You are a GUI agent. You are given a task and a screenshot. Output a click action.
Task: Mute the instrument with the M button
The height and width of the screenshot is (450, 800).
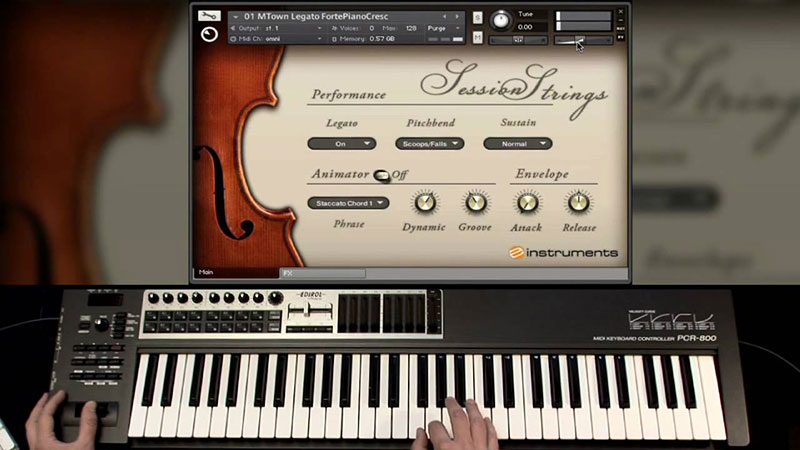pyautogui.click(x=477, y=37)
